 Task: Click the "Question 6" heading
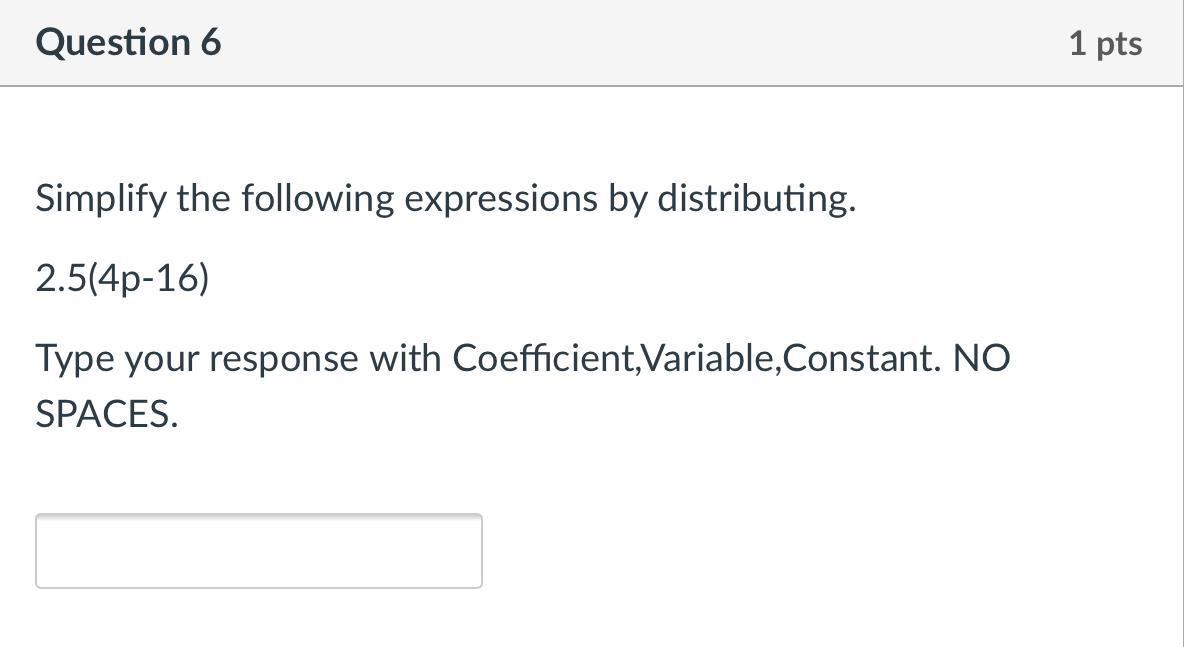coord(128,43)
